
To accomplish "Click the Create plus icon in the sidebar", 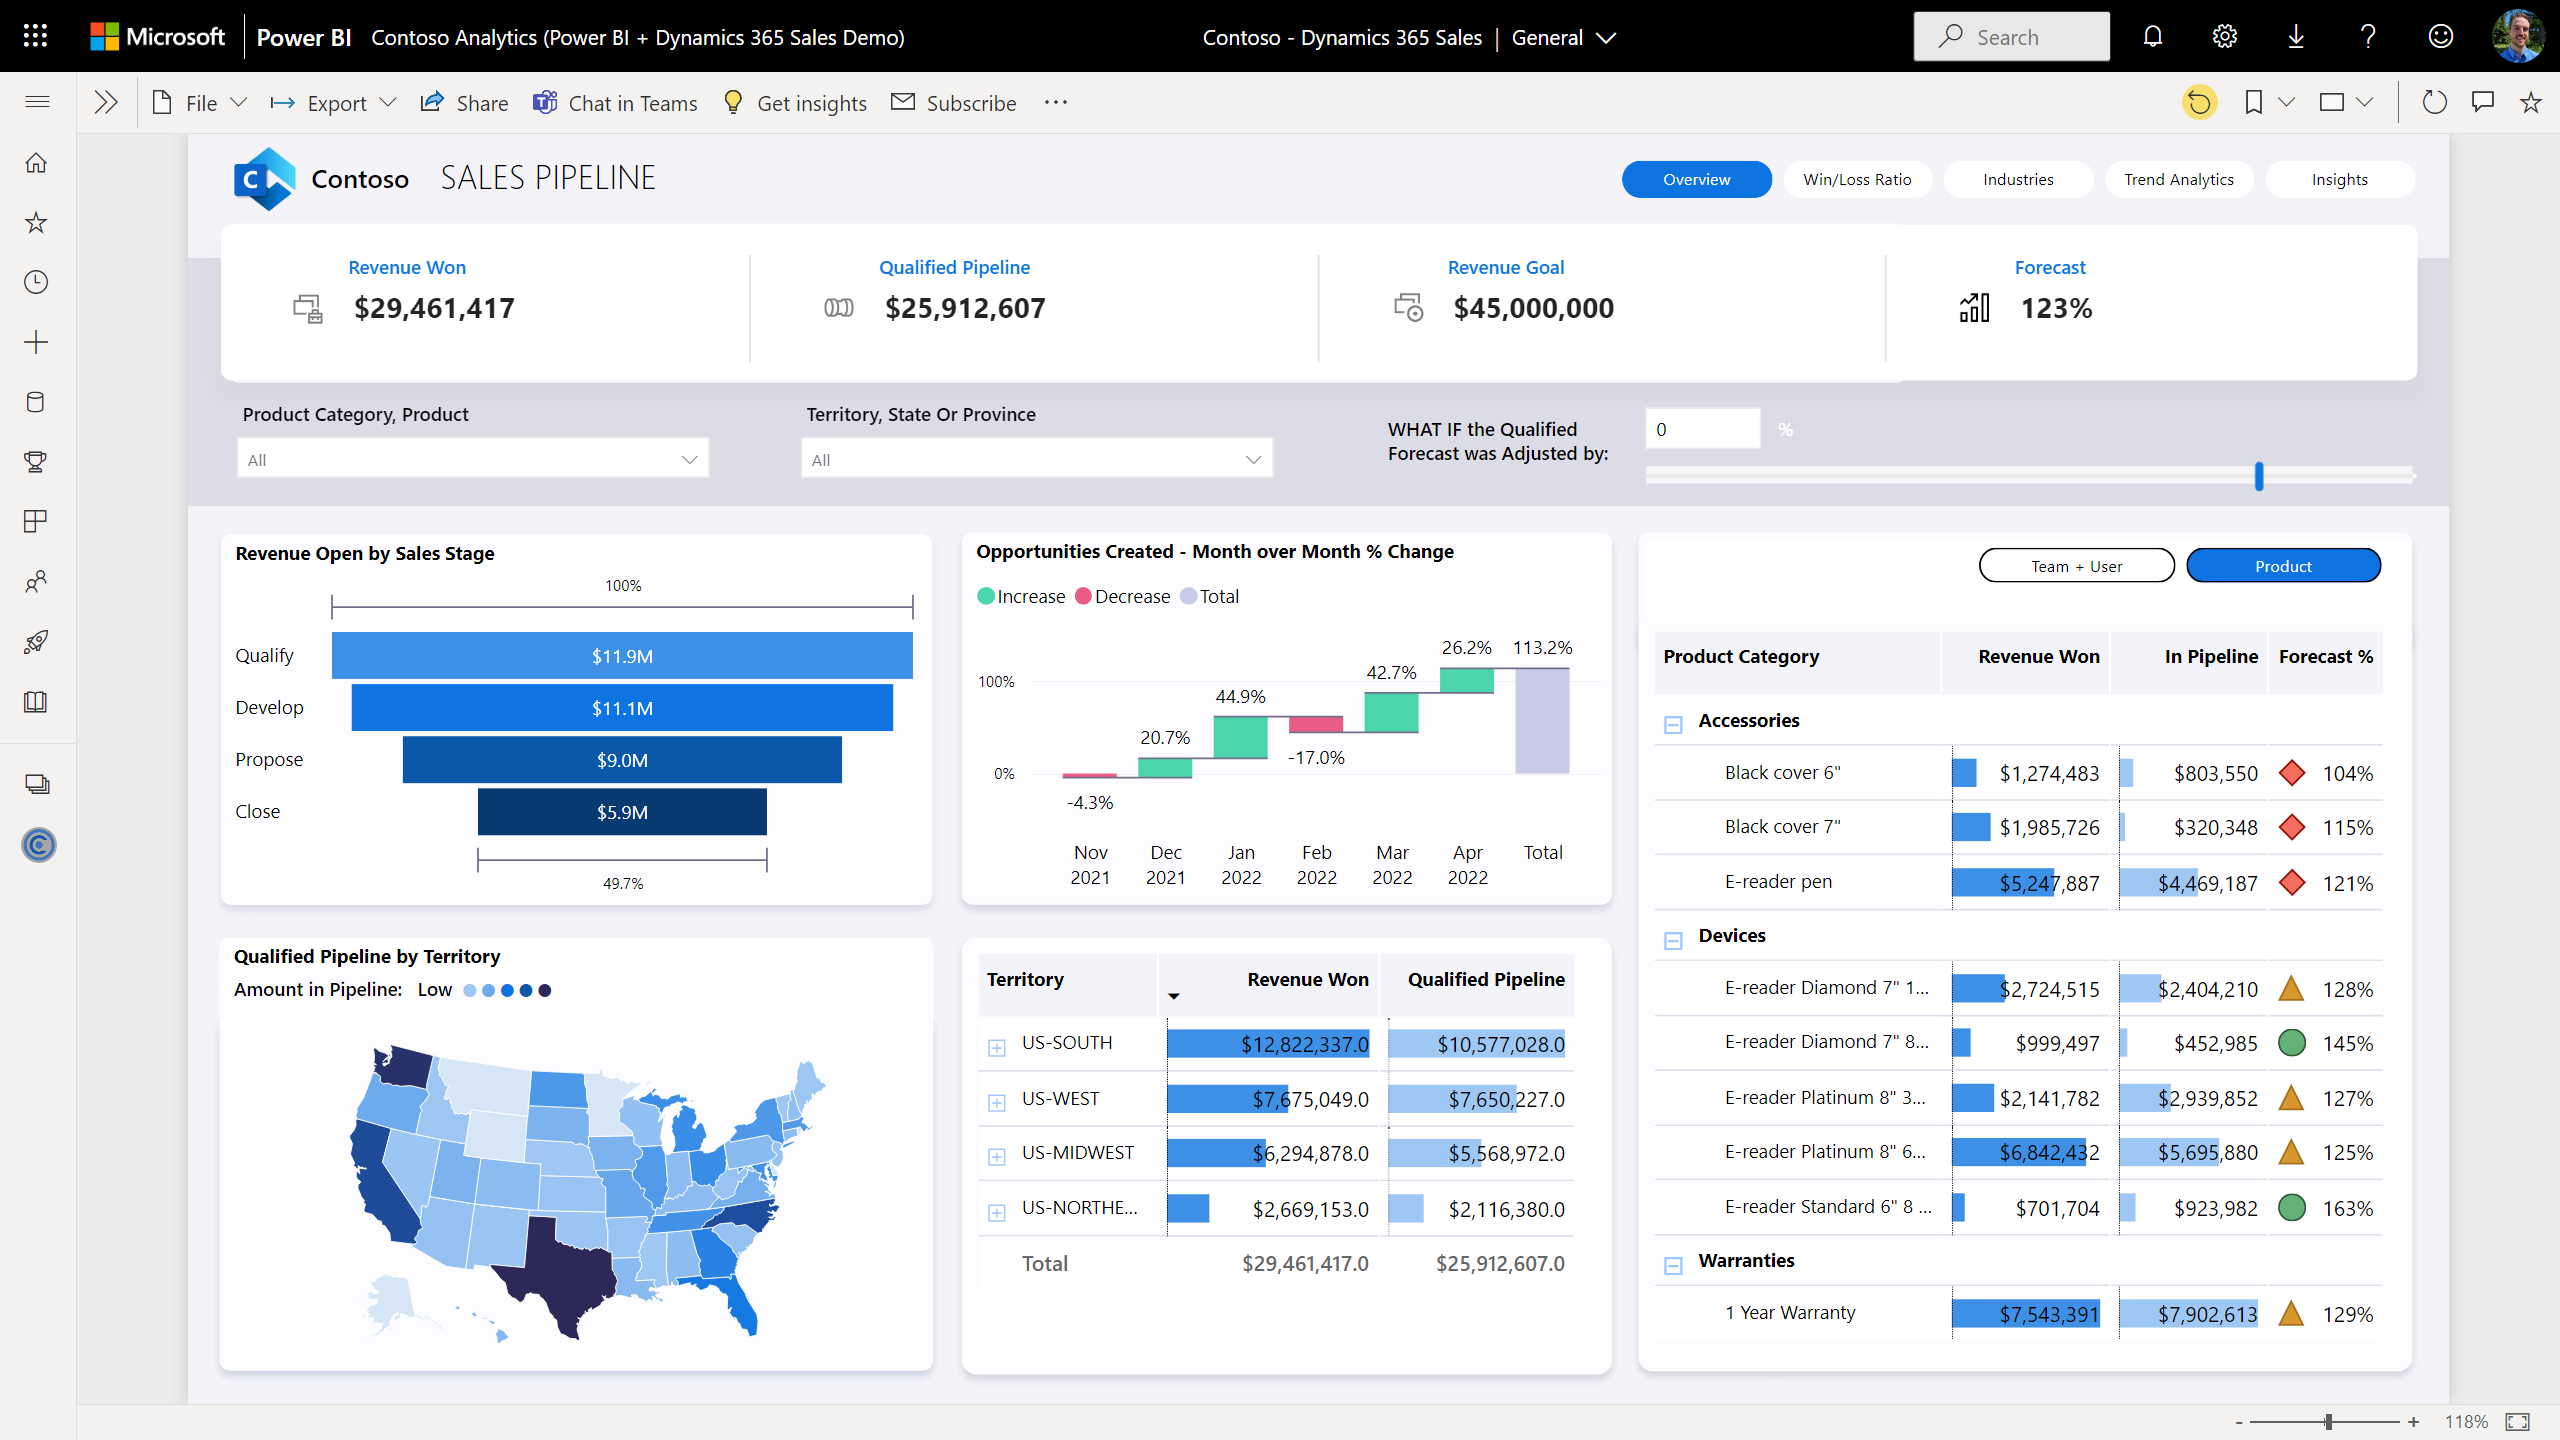I will 36,342.
